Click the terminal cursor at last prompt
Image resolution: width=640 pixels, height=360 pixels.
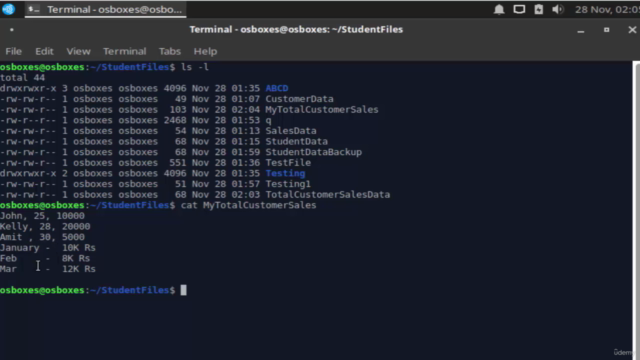click(184, 290)
